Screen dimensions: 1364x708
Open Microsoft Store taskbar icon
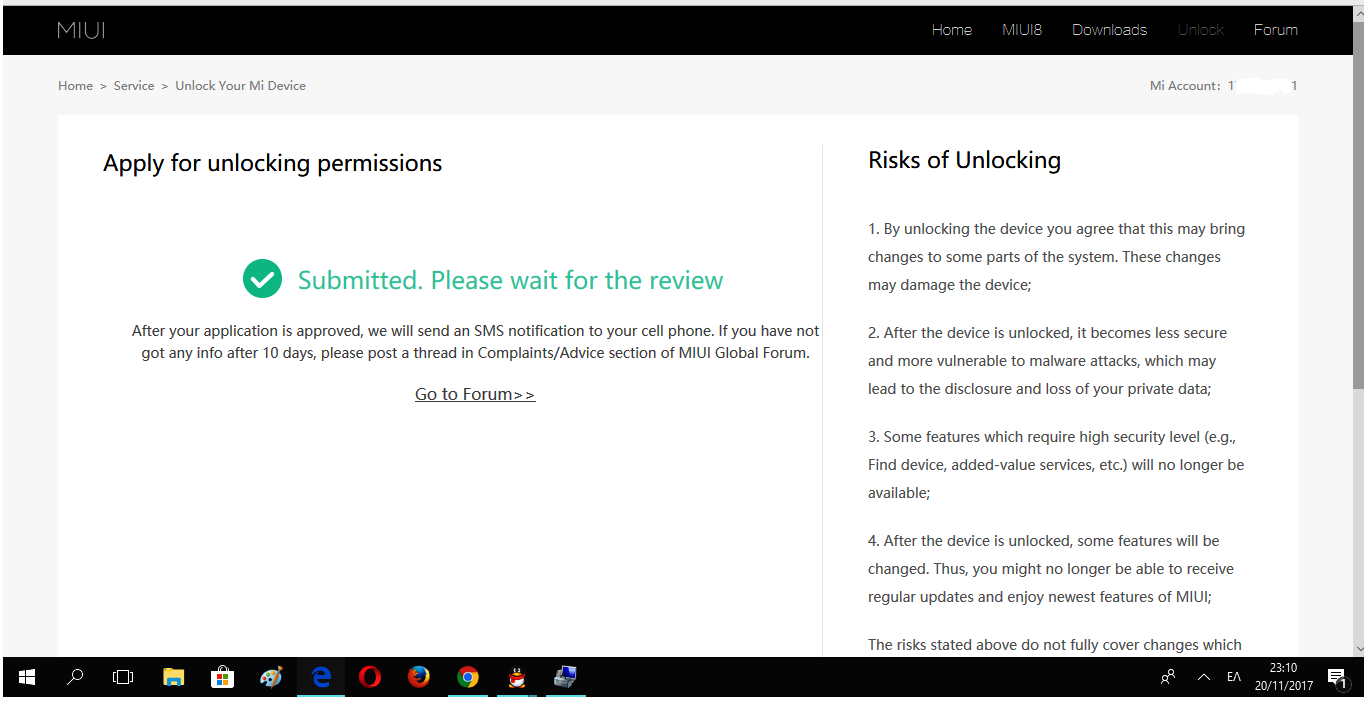[x=222, y=677]
